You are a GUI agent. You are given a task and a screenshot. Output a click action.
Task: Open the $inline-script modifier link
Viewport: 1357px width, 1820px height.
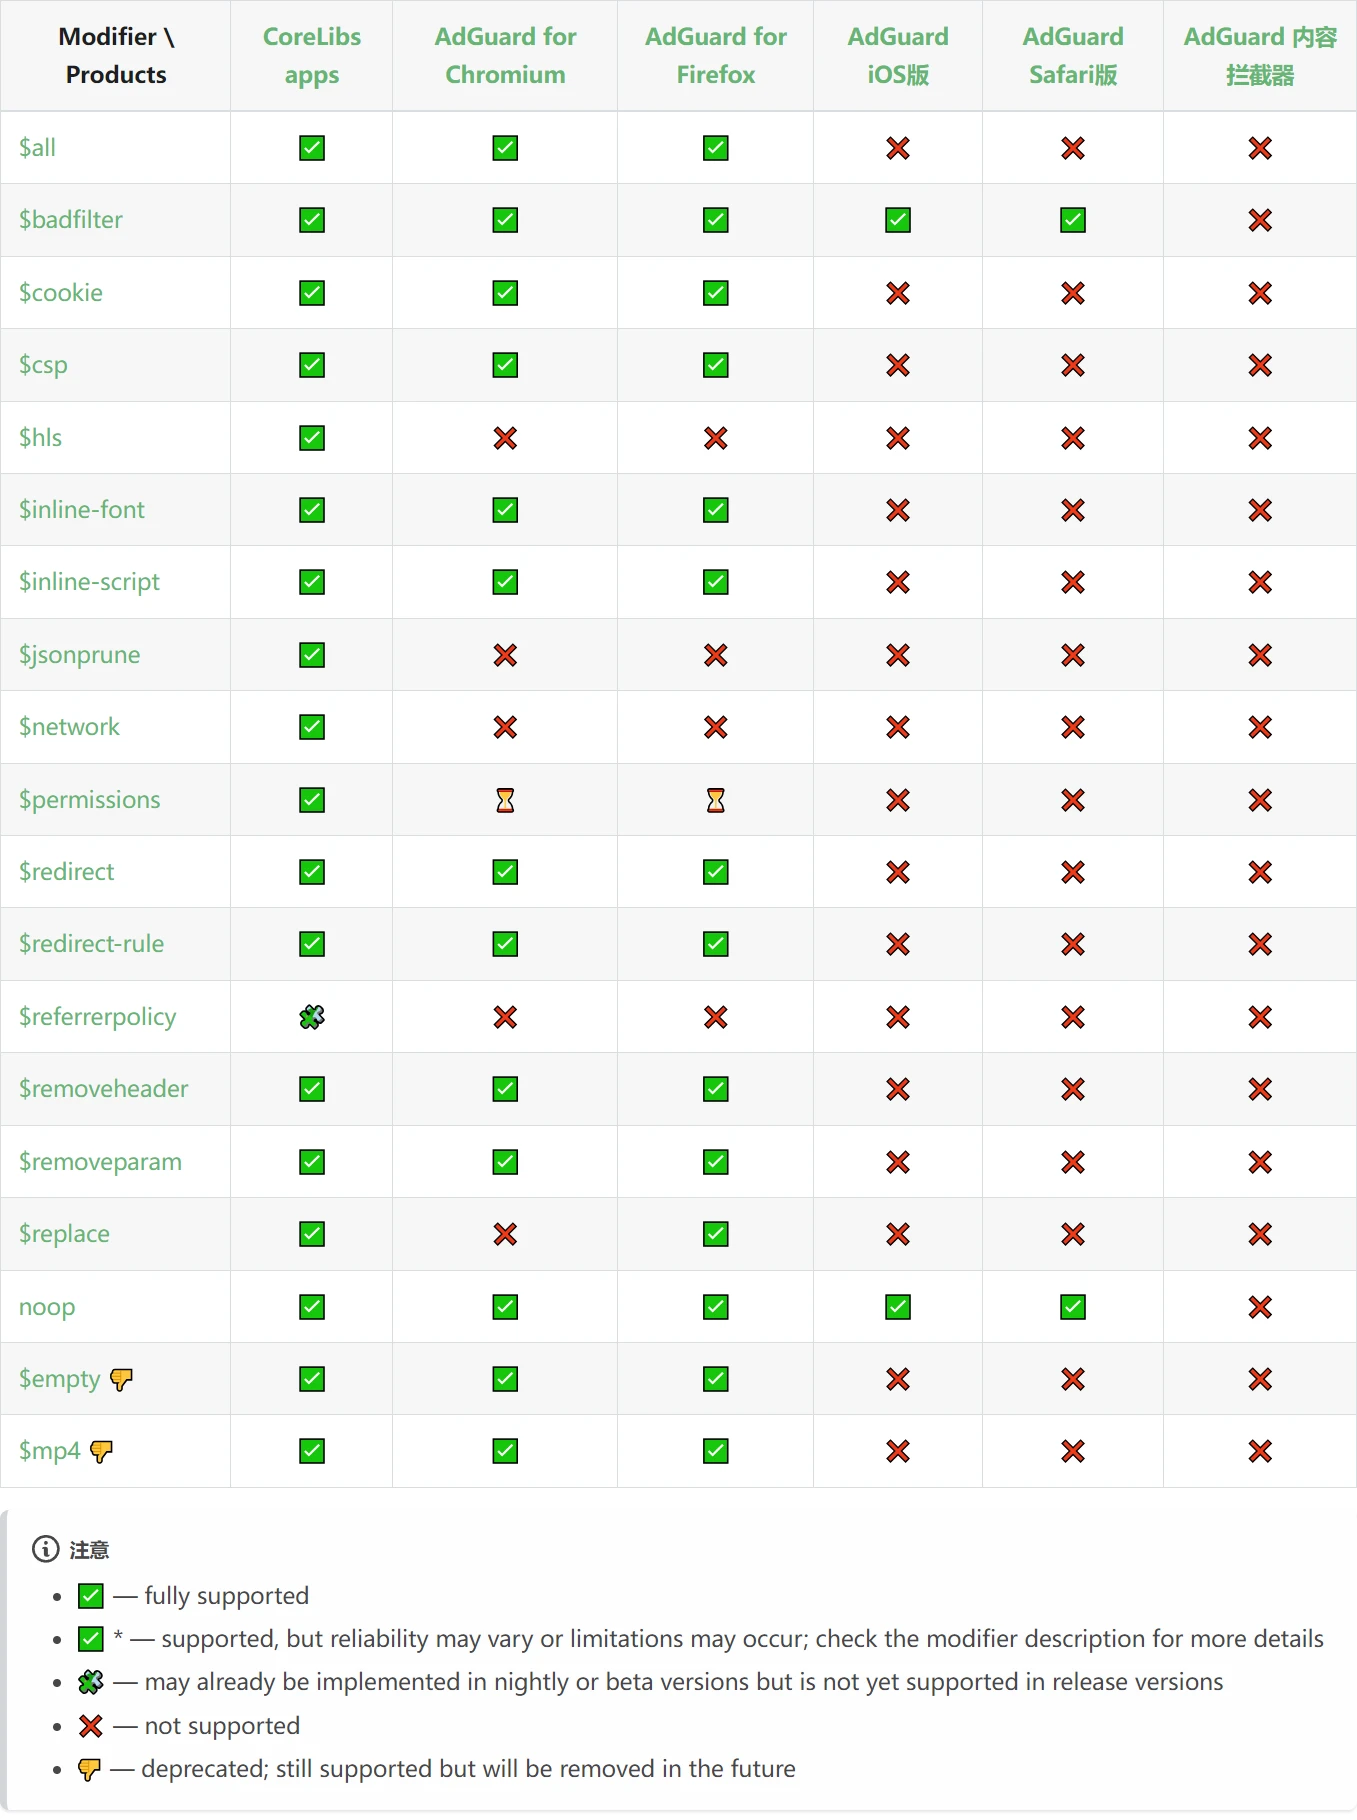89,582
